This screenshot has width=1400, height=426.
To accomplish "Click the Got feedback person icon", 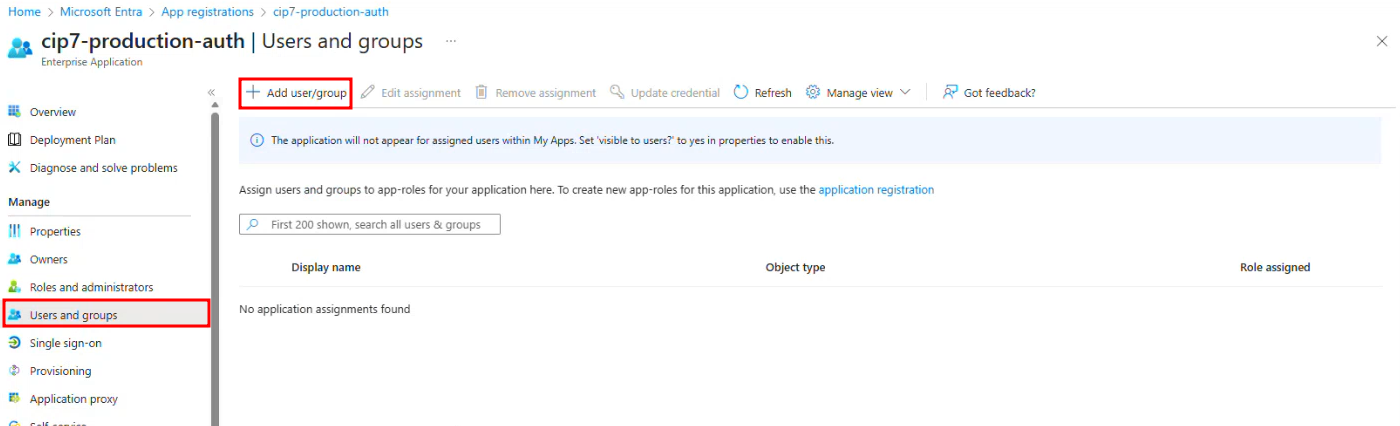I will [x=951, y=92].
